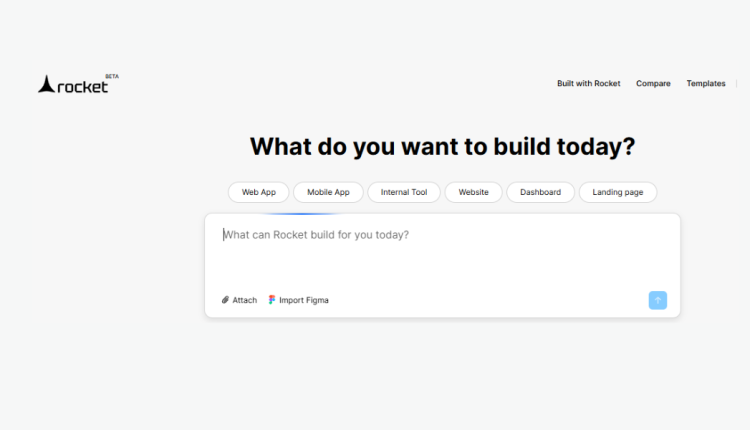Click the Import Figma label text

303,300
